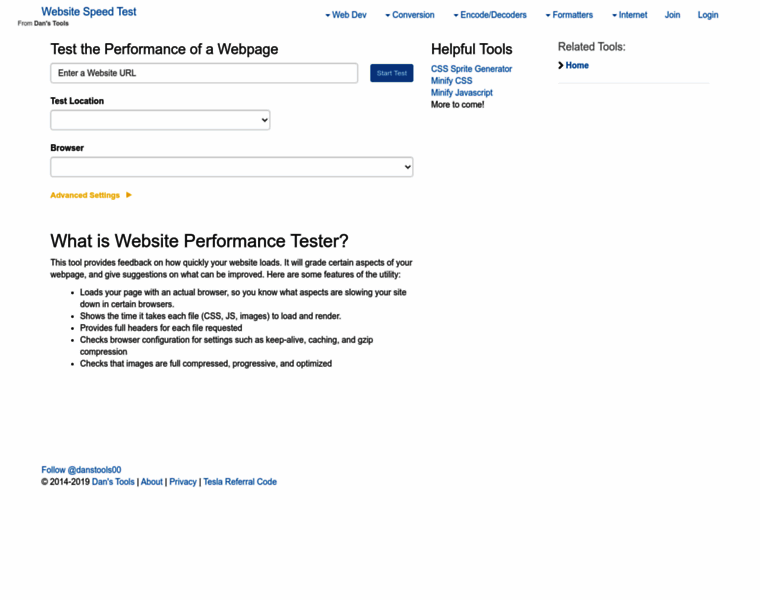Click the 'Related Tools:' heading
The width and height of the screenshot is (760, 600).
[591, 47]
